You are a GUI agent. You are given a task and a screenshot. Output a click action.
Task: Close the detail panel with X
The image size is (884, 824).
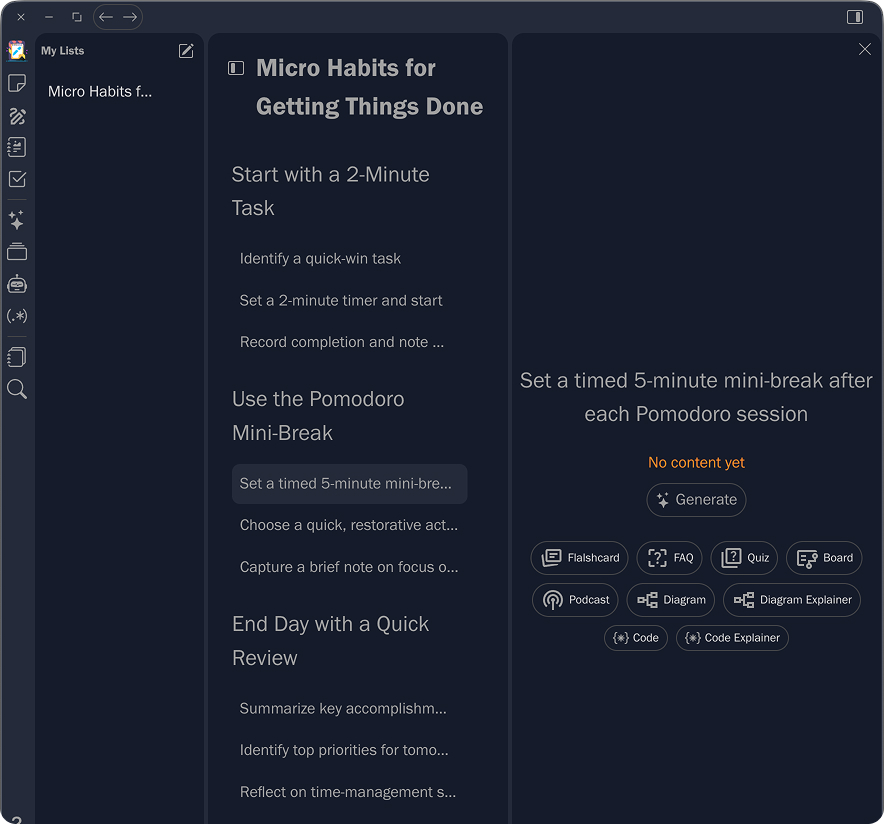[x=865, y=49]
